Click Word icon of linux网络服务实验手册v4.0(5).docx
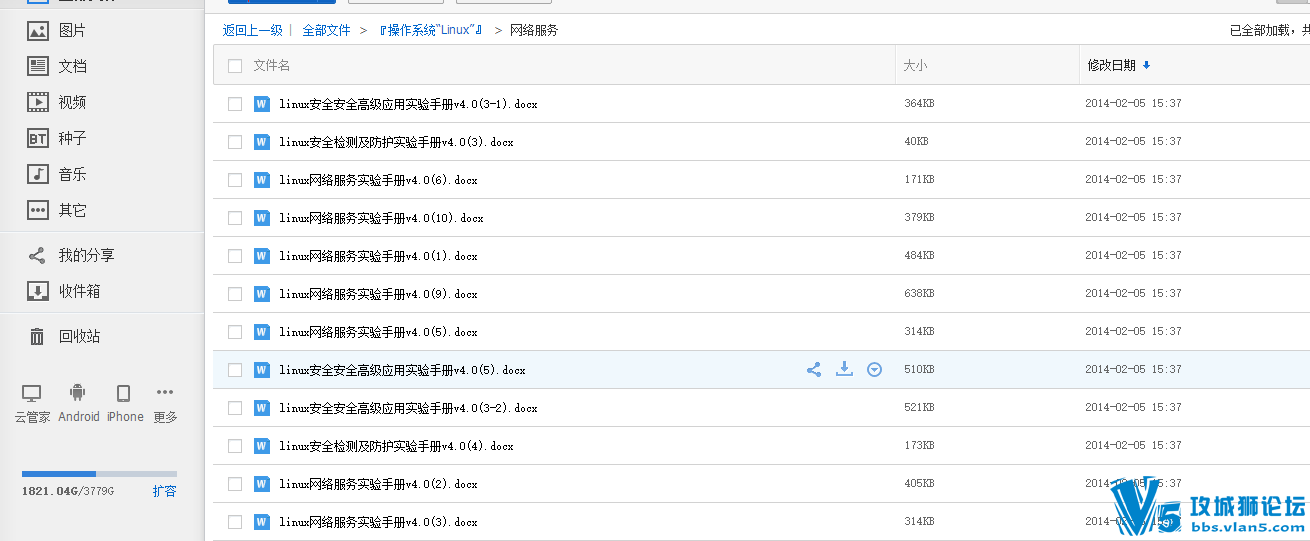Image resolution: width=1310 pixels, height=541 pixels. (262, 332)
